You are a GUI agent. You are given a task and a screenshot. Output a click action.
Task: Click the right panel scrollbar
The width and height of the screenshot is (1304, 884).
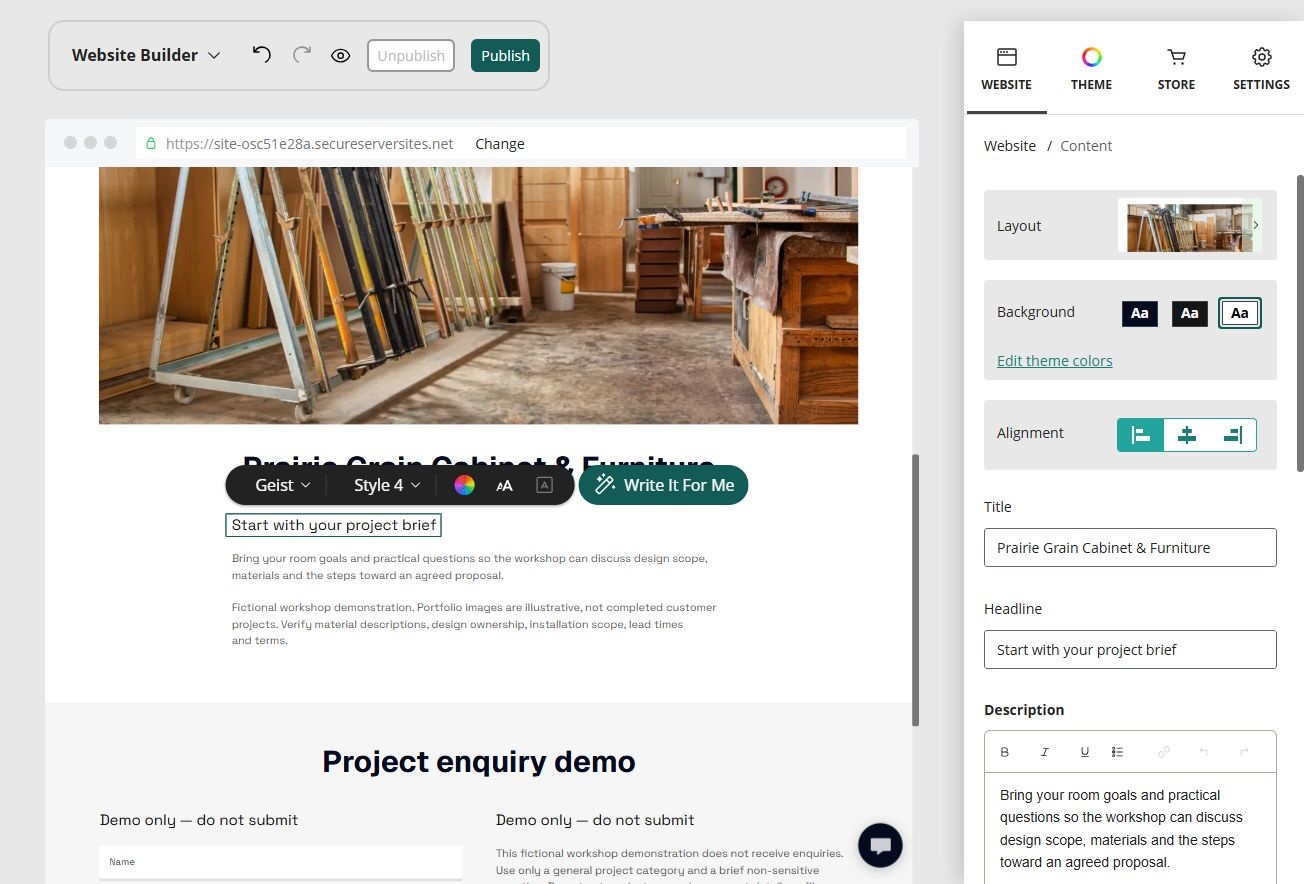tap(1300, 322)
